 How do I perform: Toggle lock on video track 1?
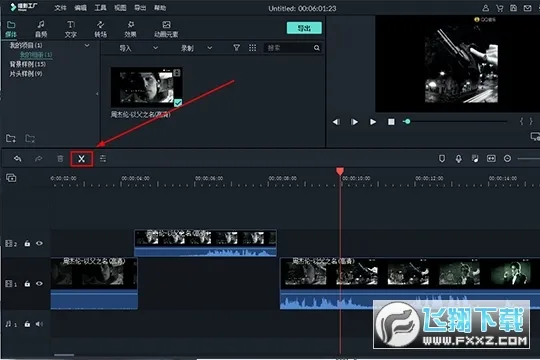[27, 284]
